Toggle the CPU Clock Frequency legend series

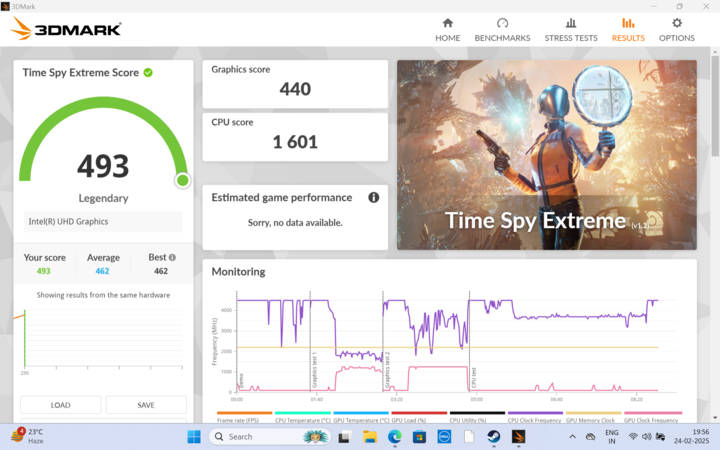pos(535,417)
